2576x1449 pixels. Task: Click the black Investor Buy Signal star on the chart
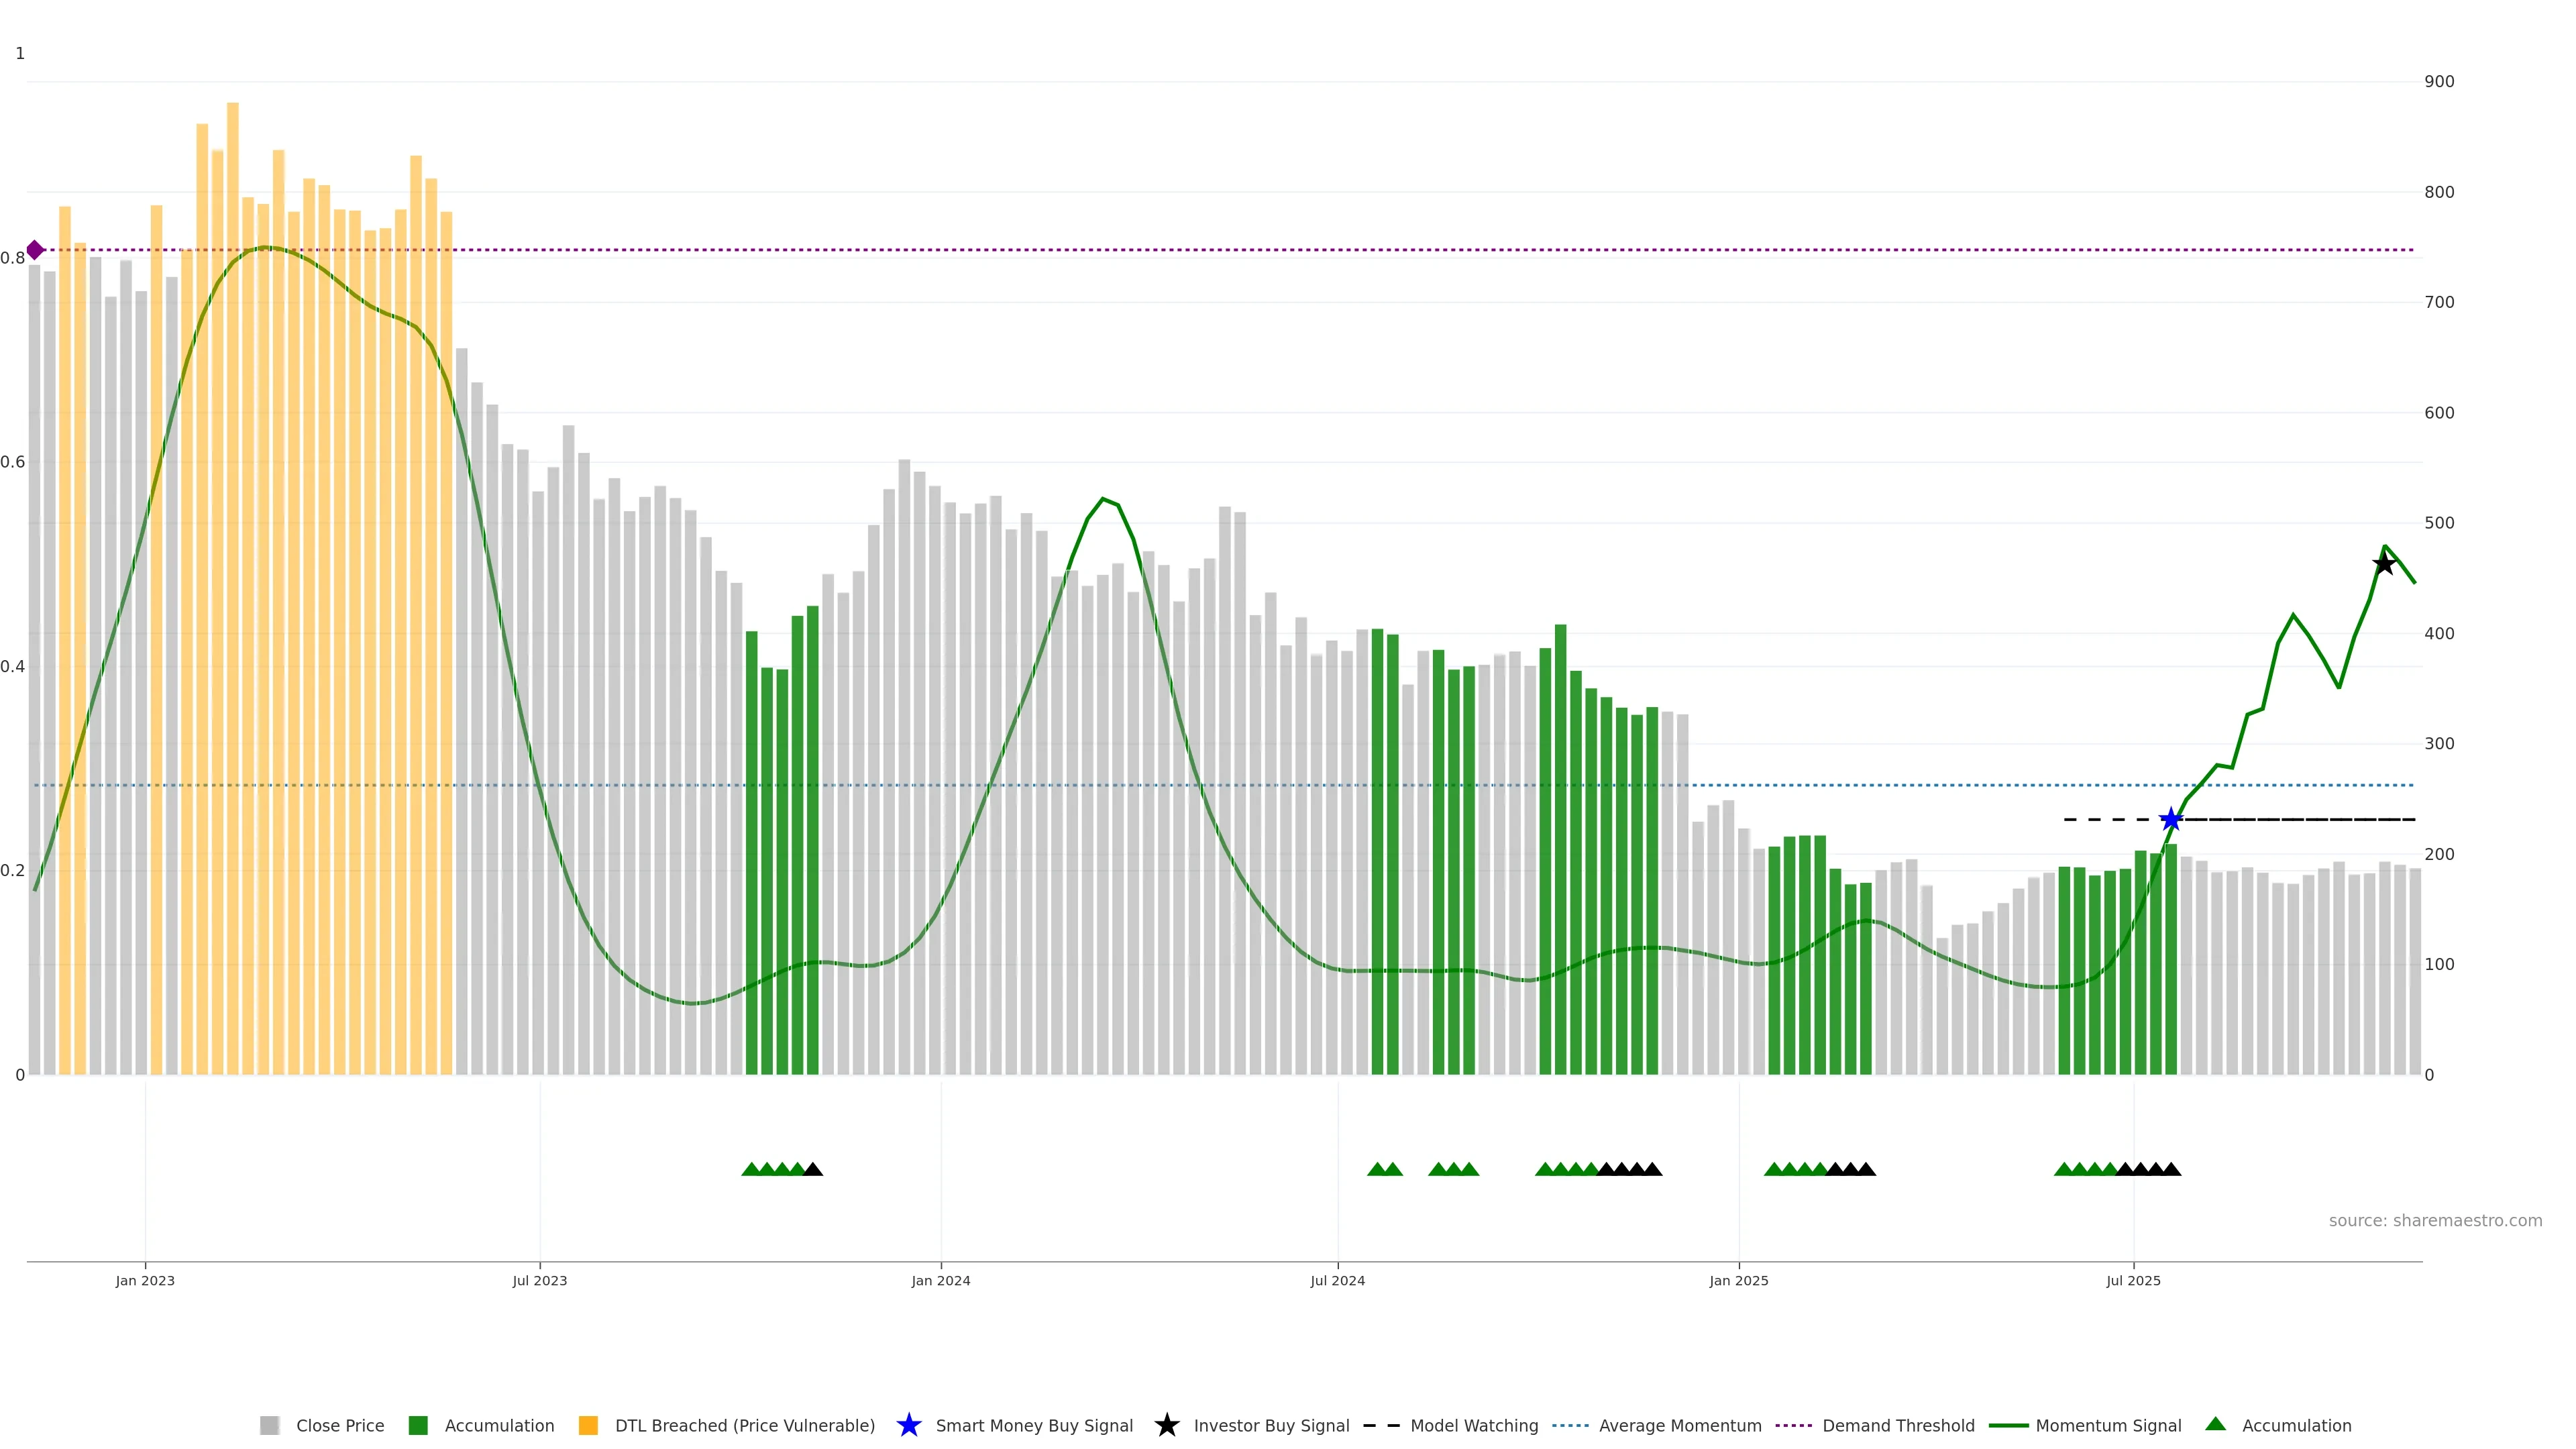point(2384,564)
